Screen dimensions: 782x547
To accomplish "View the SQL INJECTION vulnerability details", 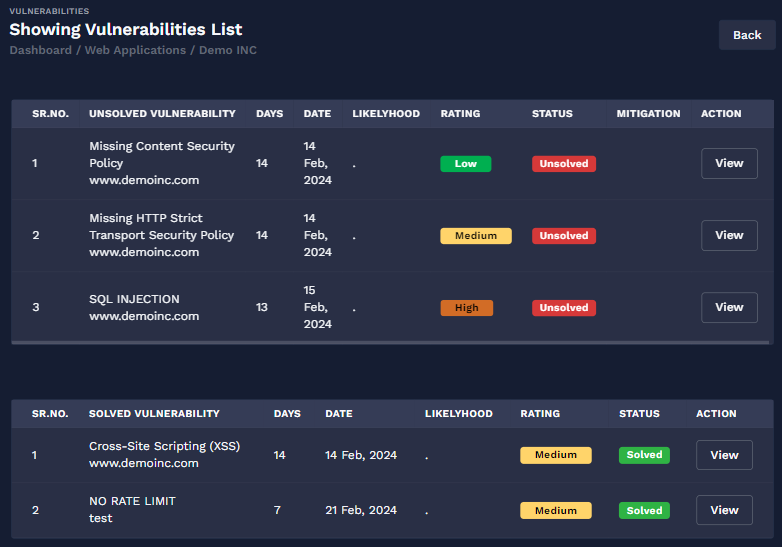I will click(729, 307).
